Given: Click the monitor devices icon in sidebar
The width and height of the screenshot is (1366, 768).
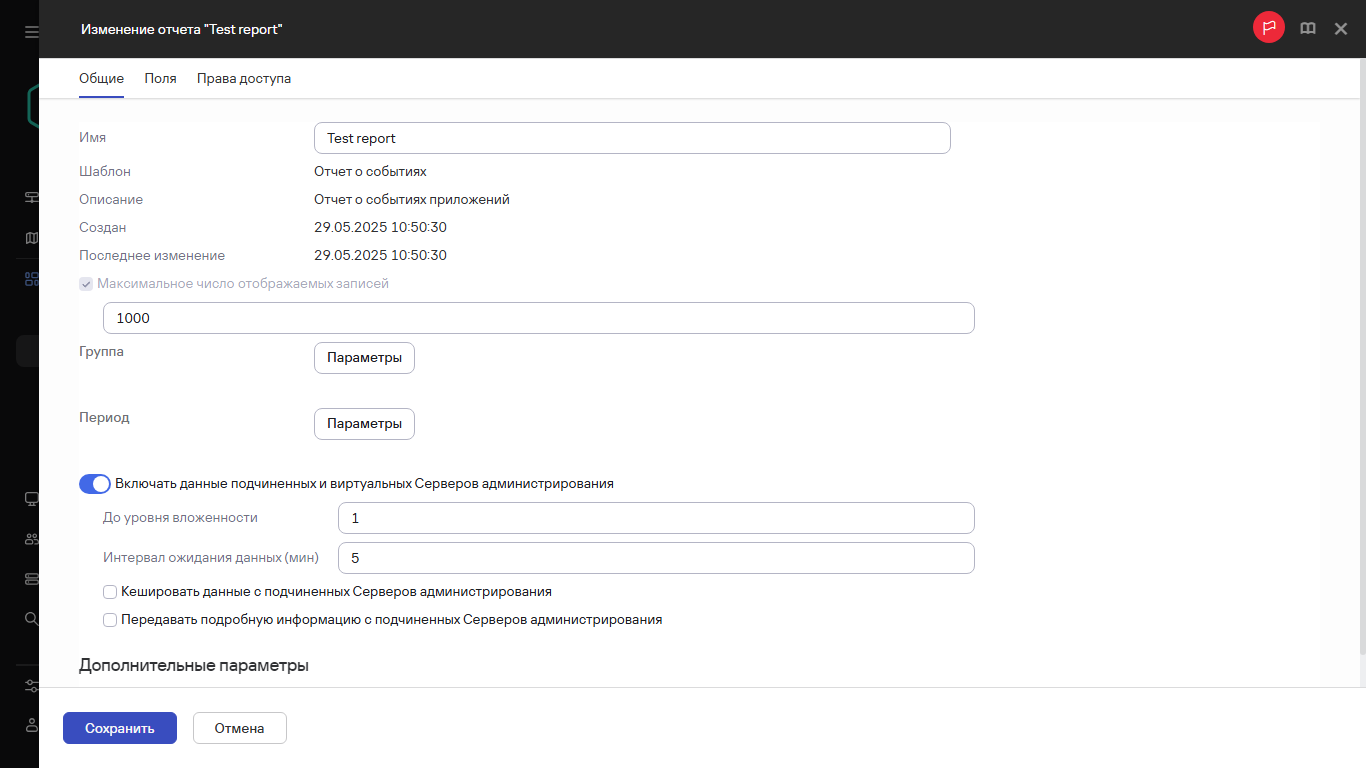Looking at the screenshot, I should pos(31,499).
